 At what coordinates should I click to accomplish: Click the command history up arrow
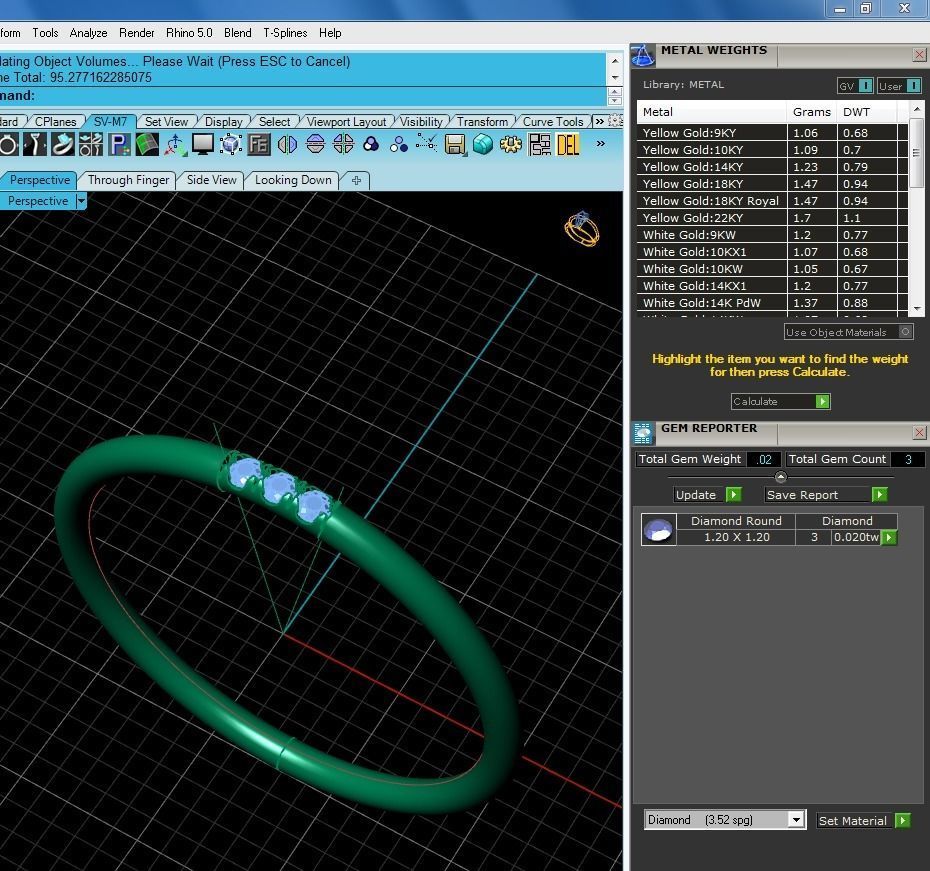pyautogui.click(x=615, y=61)
